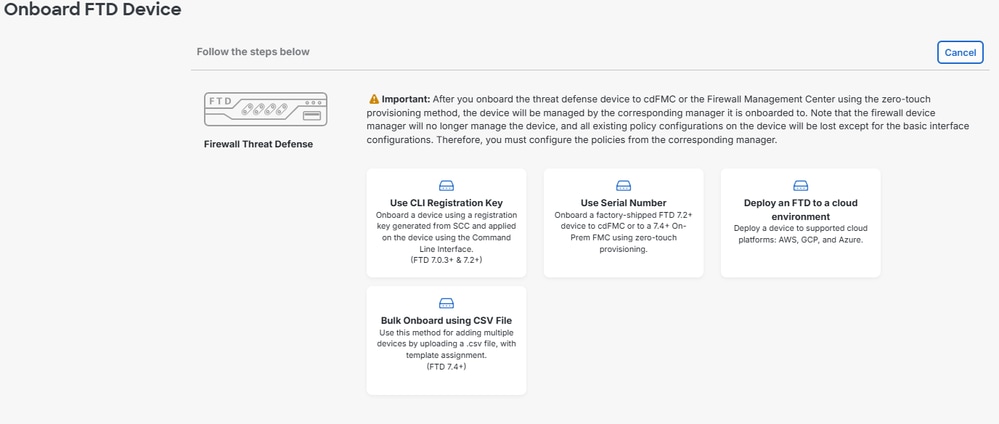Click the Firewall Threat Defense label

pyautogui.click(x=258, y=144)
